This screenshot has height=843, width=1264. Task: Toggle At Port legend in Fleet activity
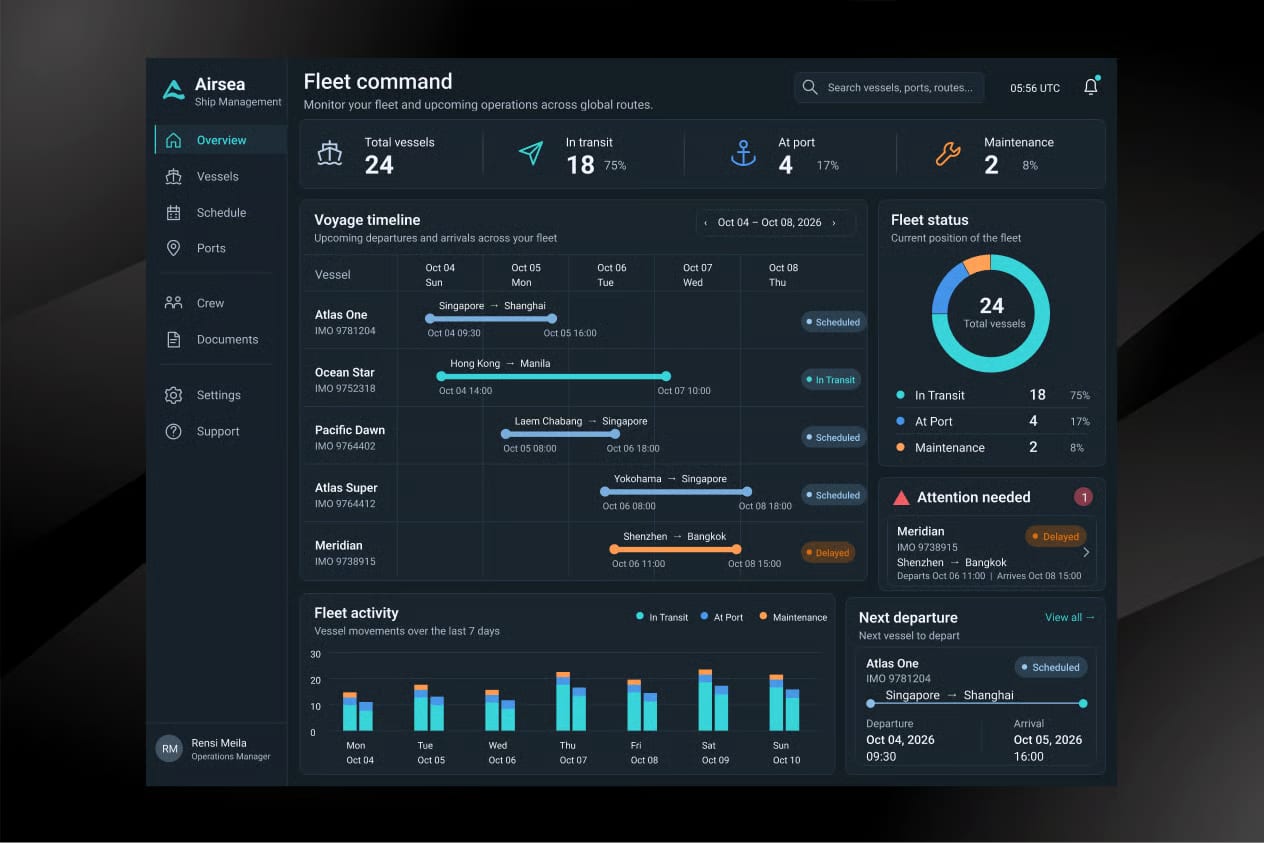click(x=722, y=617)
